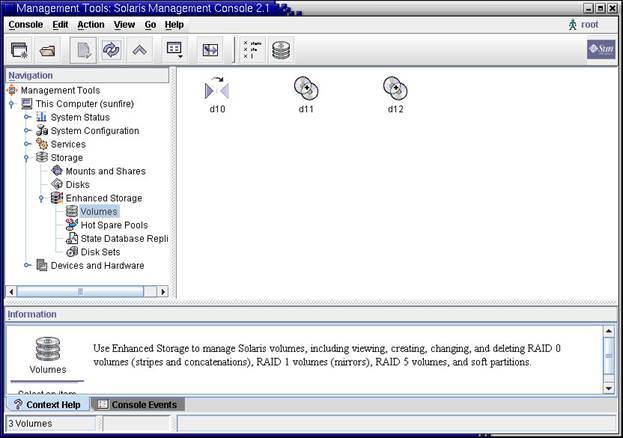Open the Help menu
Viewport: 623px width, 438px height.
pos(174,24)
